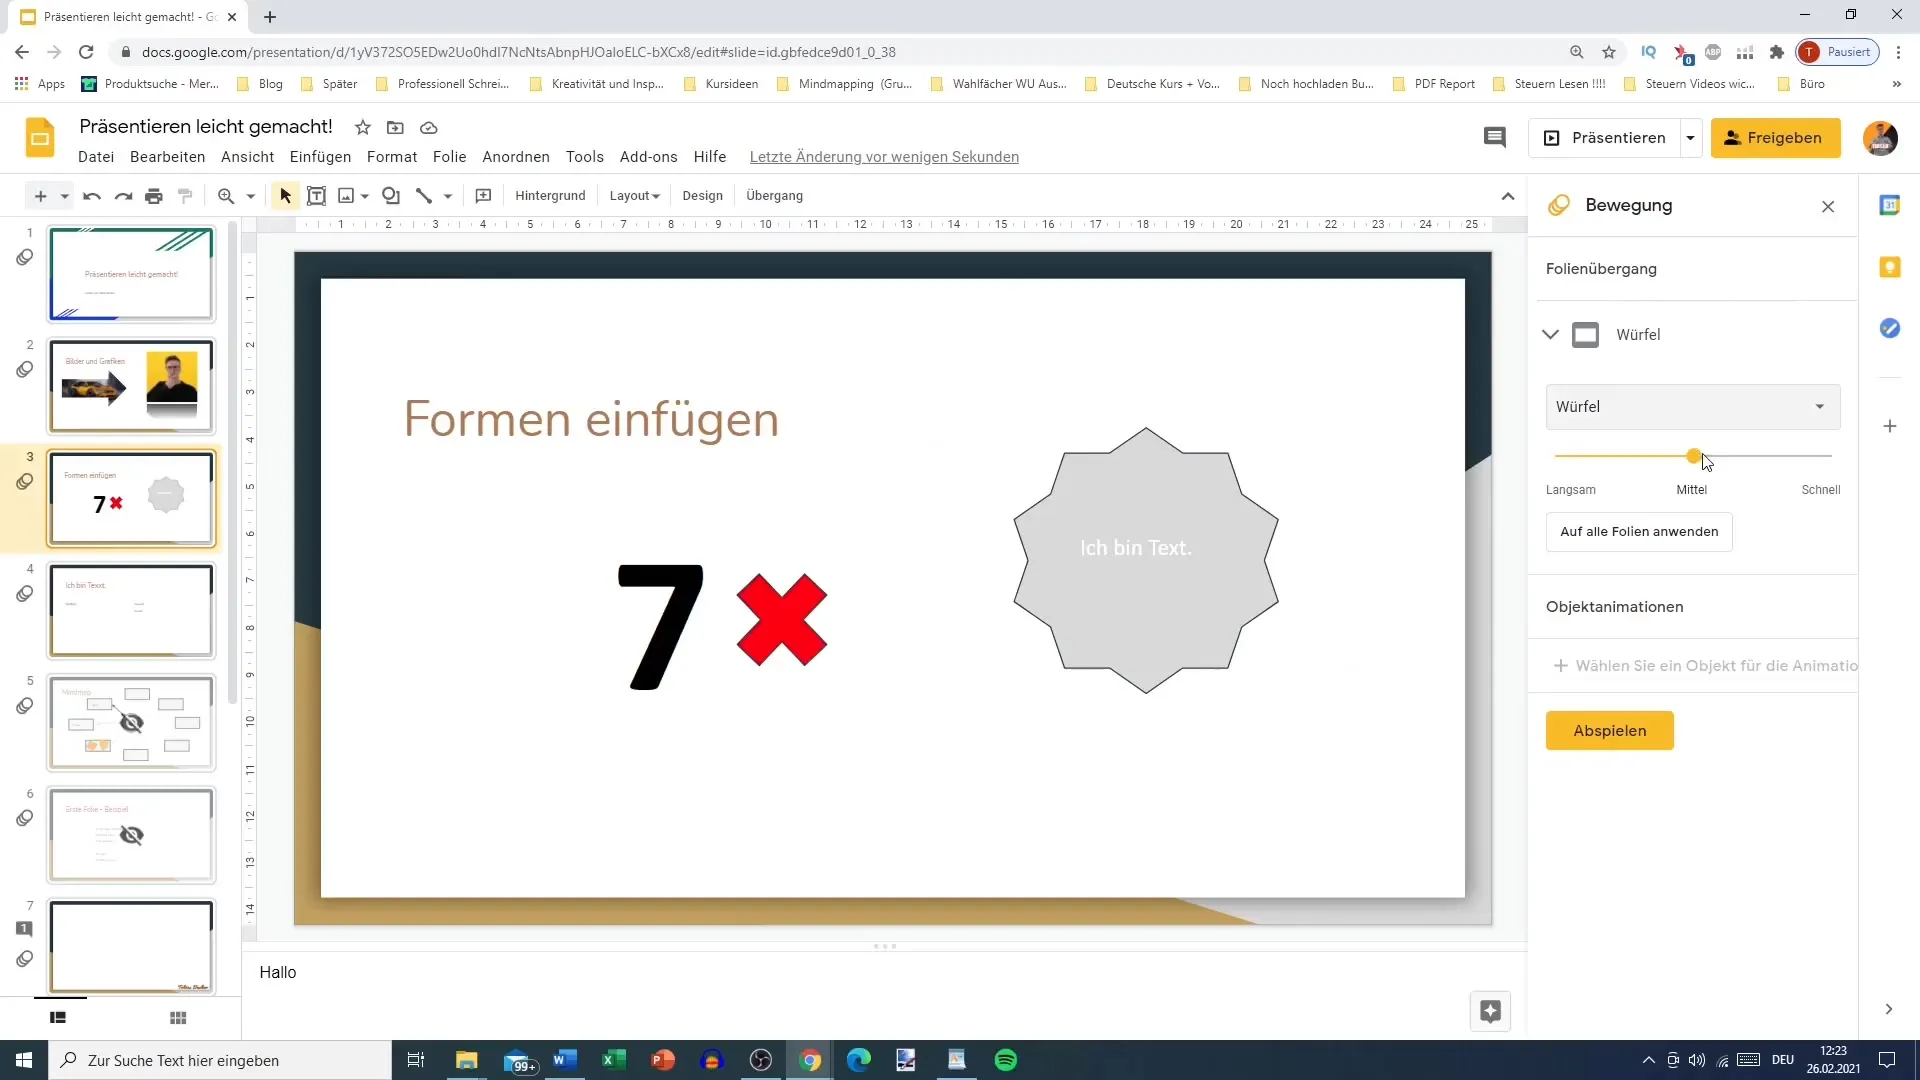Viewport: 1920px width, 1080px height.
Task: Click the insert image icon
Action: click(346, 196)
